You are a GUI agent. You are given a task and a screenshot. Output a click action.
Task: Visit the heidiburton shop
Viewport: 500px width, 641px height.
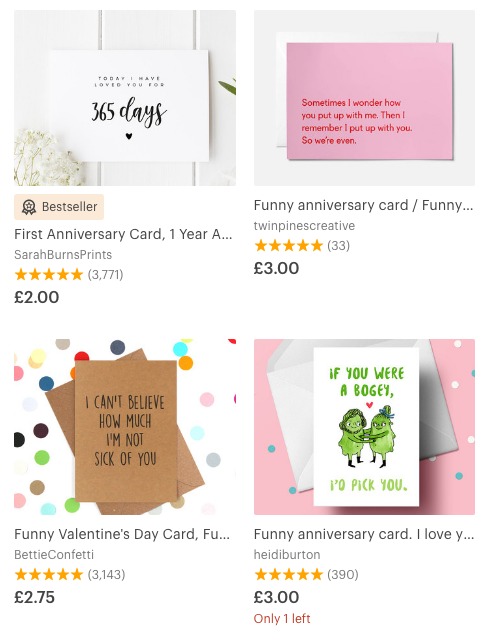(x=287, y=555)
